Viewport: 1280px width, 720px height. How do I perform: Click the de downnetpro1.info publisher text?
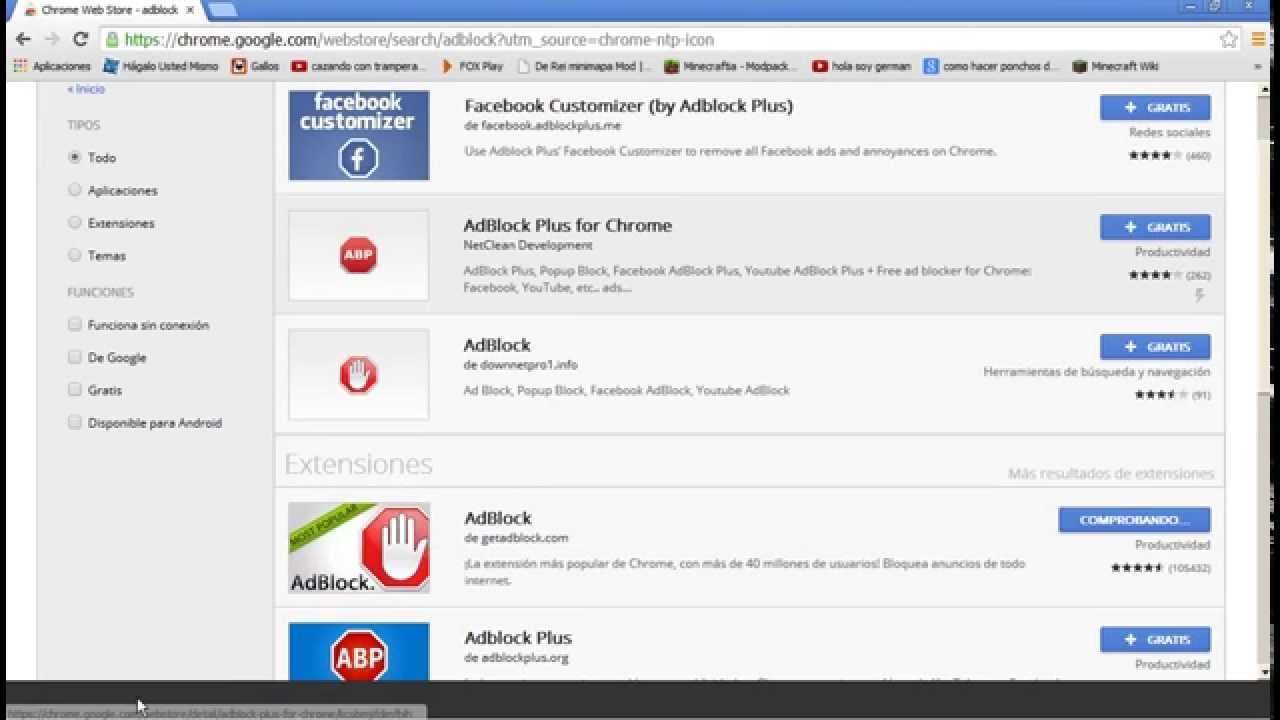(x=521, y=365)
